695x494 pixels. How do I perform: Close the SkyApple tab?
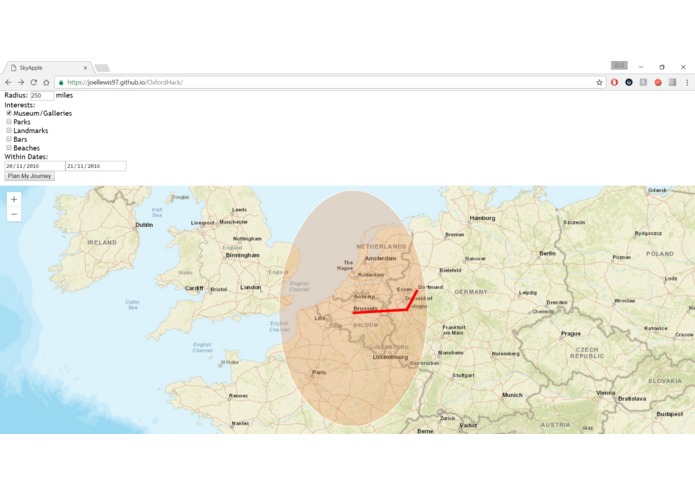(x=85, y=68)
